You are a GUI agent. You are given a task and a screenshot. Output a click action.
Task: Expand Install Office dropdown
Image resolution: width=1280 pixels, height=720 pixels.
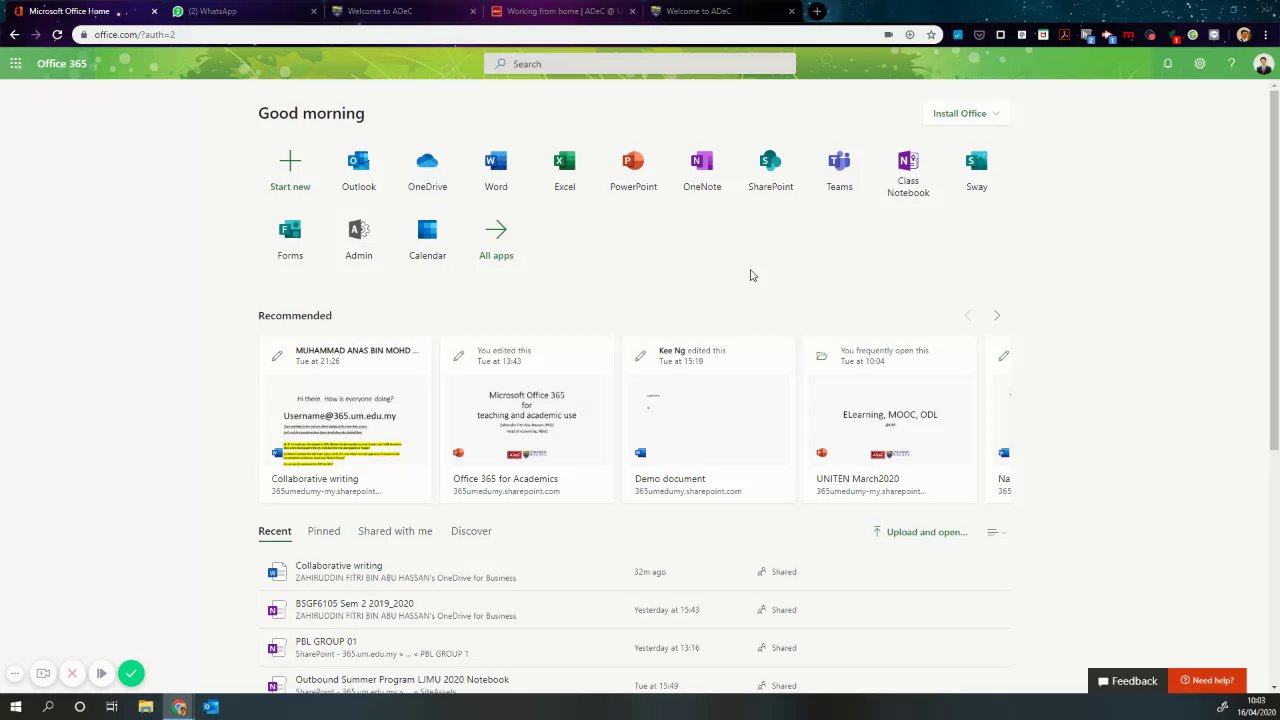point(965,113)
